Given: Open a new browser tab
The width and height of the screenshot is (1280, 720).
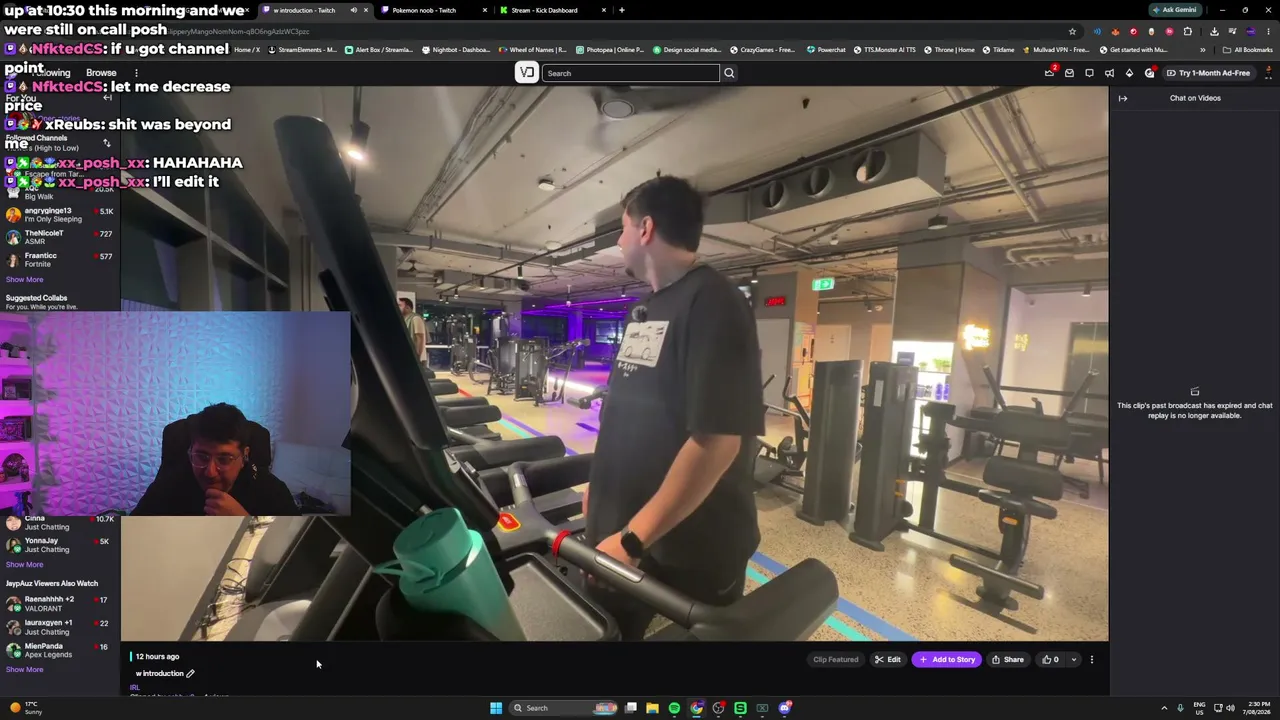Looking at the screenshot, I should click(622, 10).
